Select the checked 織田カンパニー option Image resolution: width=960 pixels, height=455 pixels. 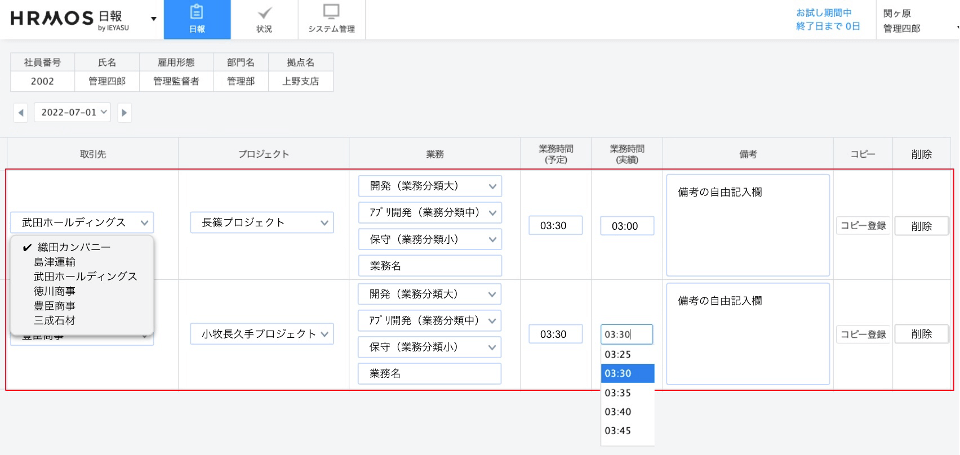(x=72, y=247)
